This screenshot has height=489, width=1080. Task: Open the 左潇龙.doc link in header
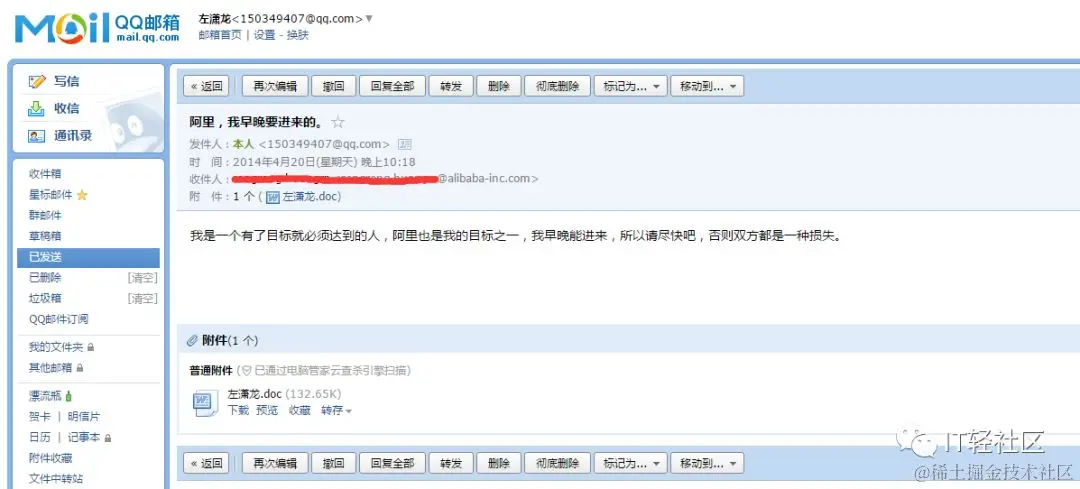[x=311, y=196]
